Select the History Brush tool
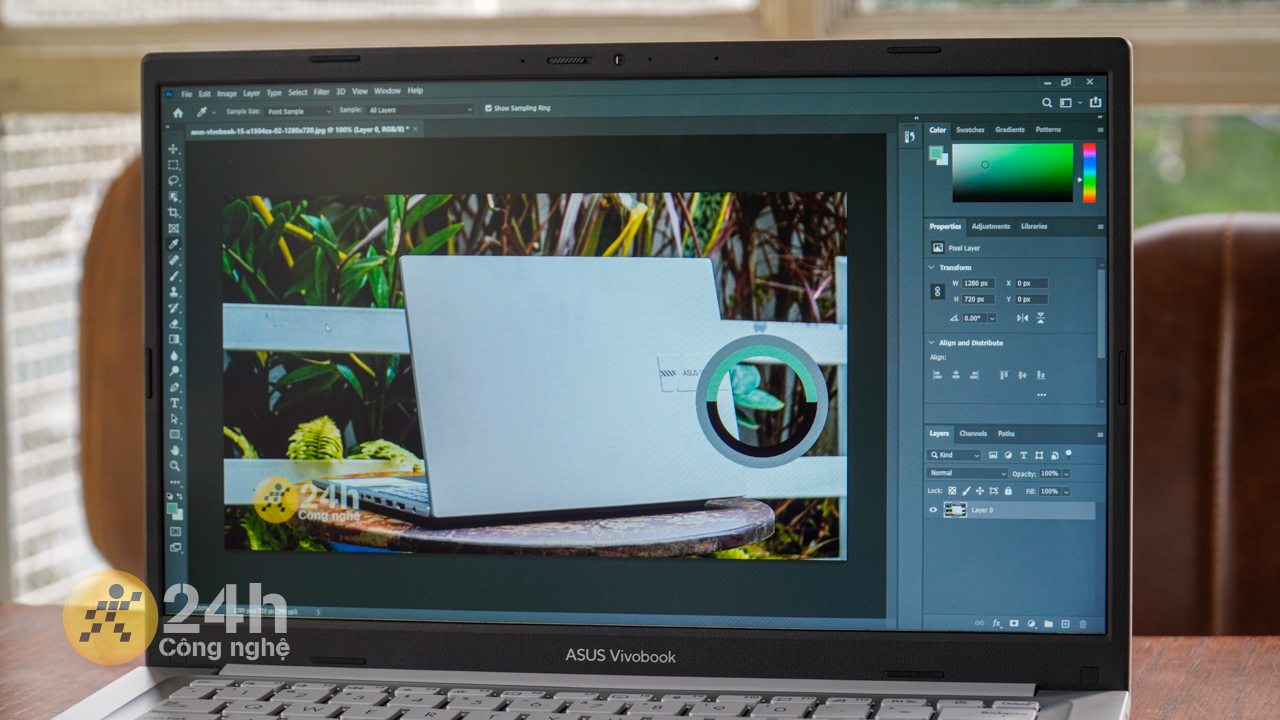 coord(174,308)
